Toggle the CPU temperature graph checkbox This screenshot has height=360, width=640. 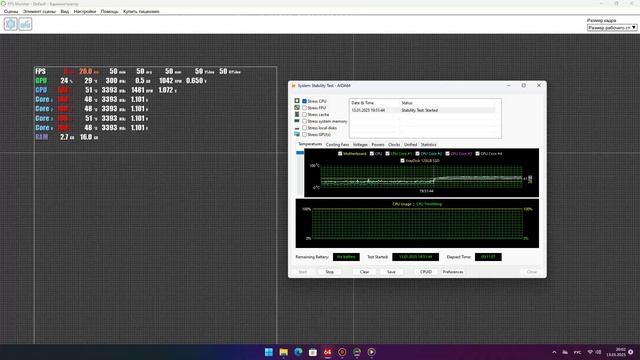372,153
